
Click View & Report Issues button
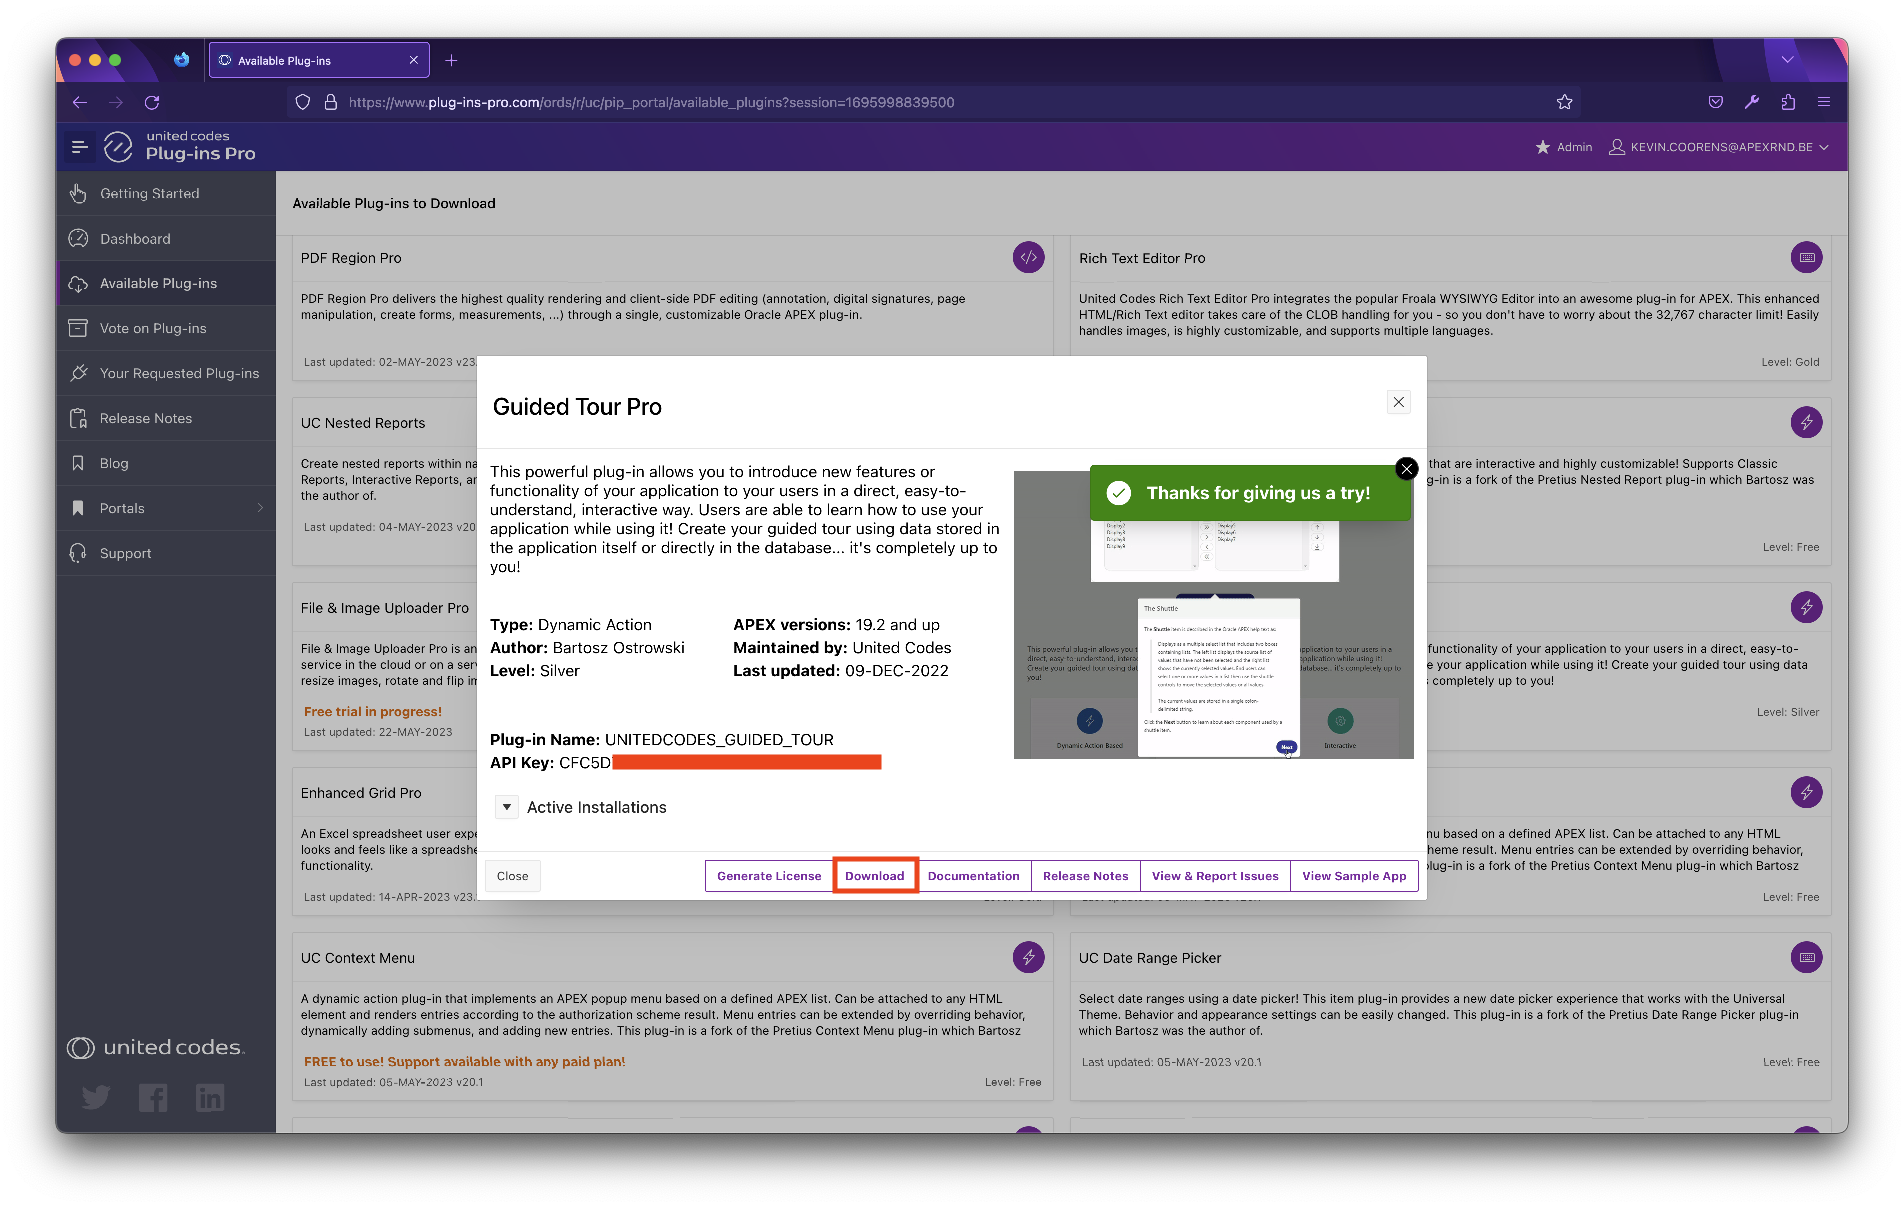click(x=1215, y=876)
